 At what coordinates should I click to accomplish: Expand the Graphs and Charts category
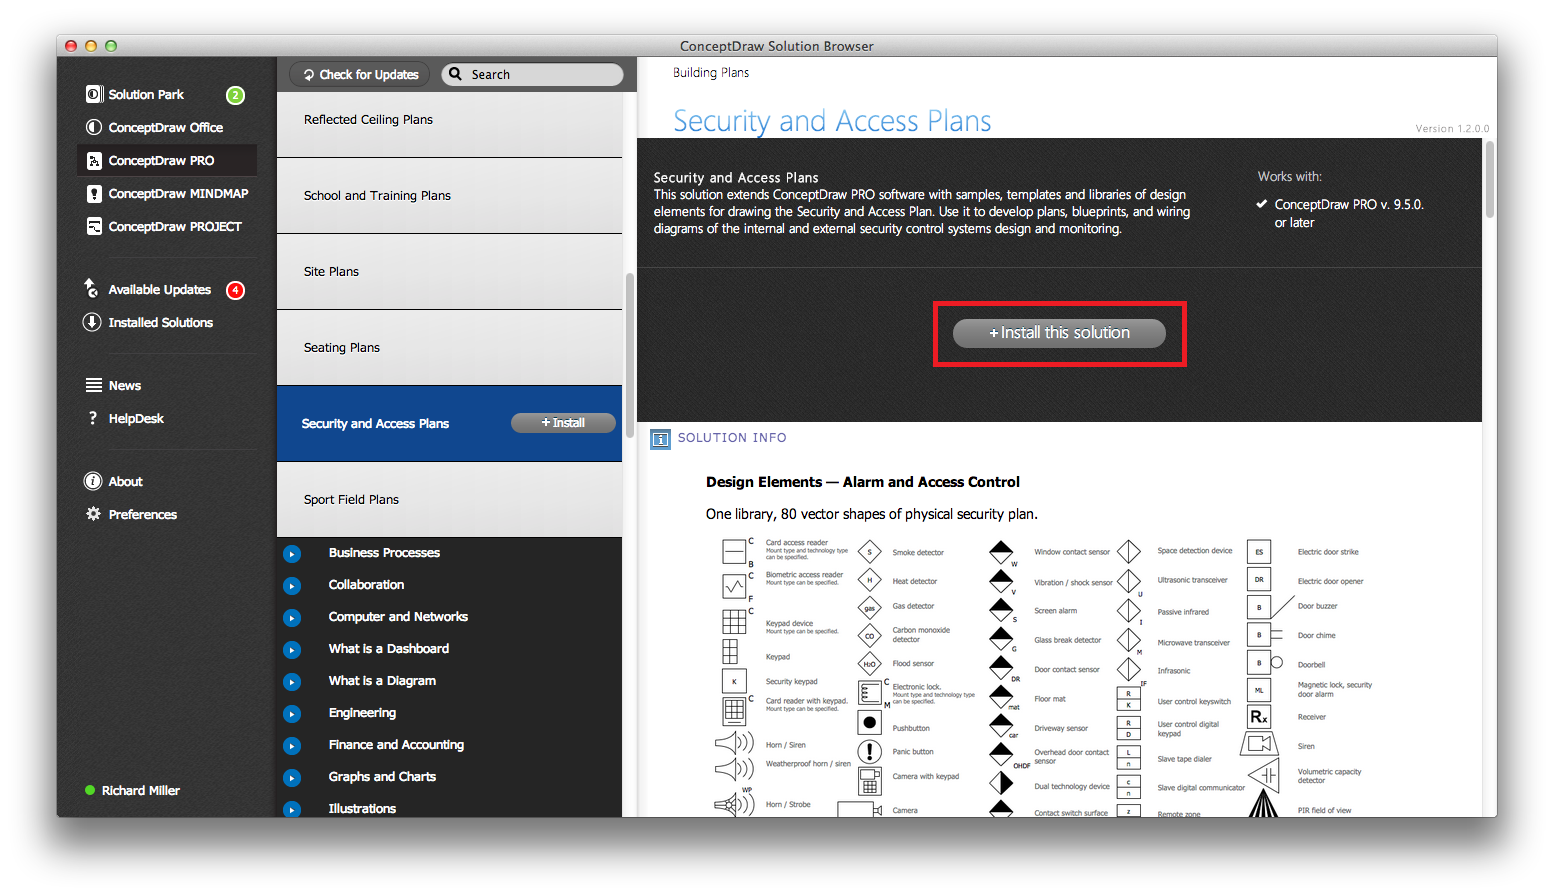292,778
